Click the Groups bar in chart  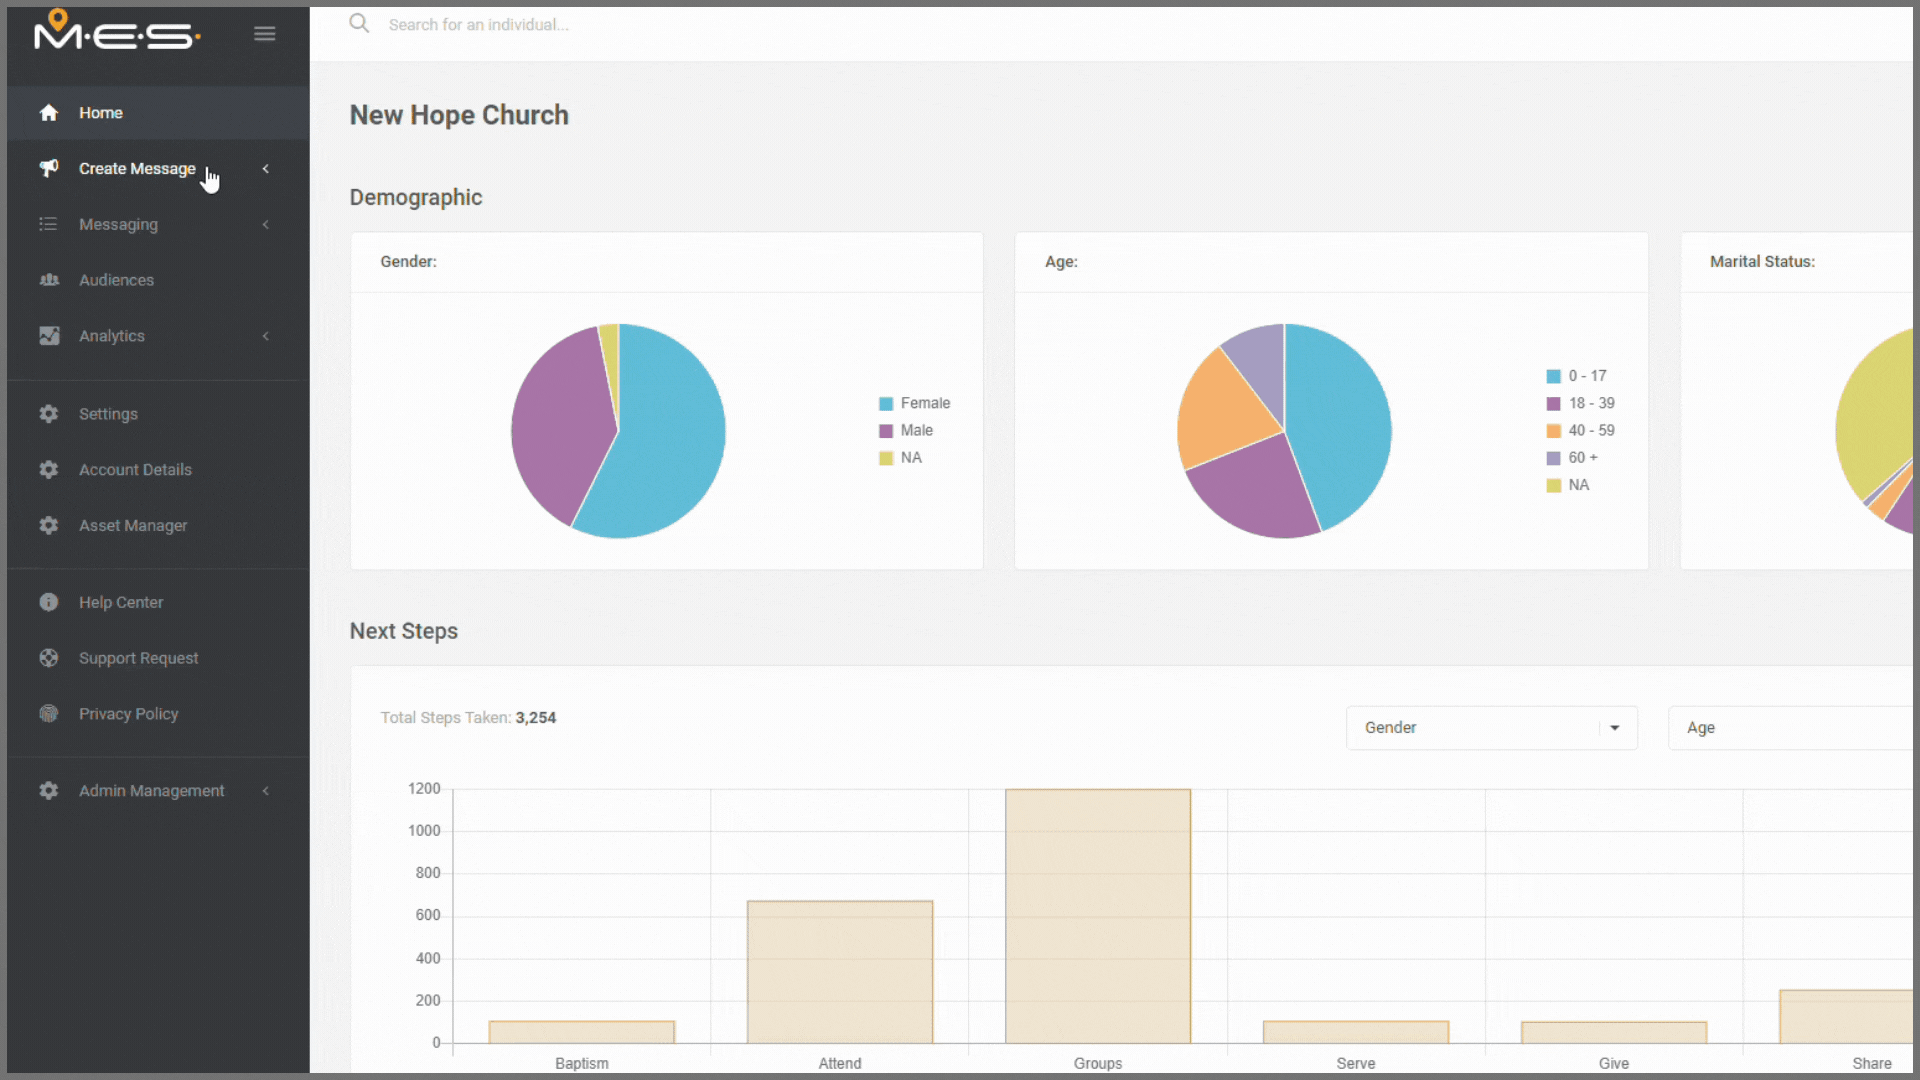coord(1097,915)
